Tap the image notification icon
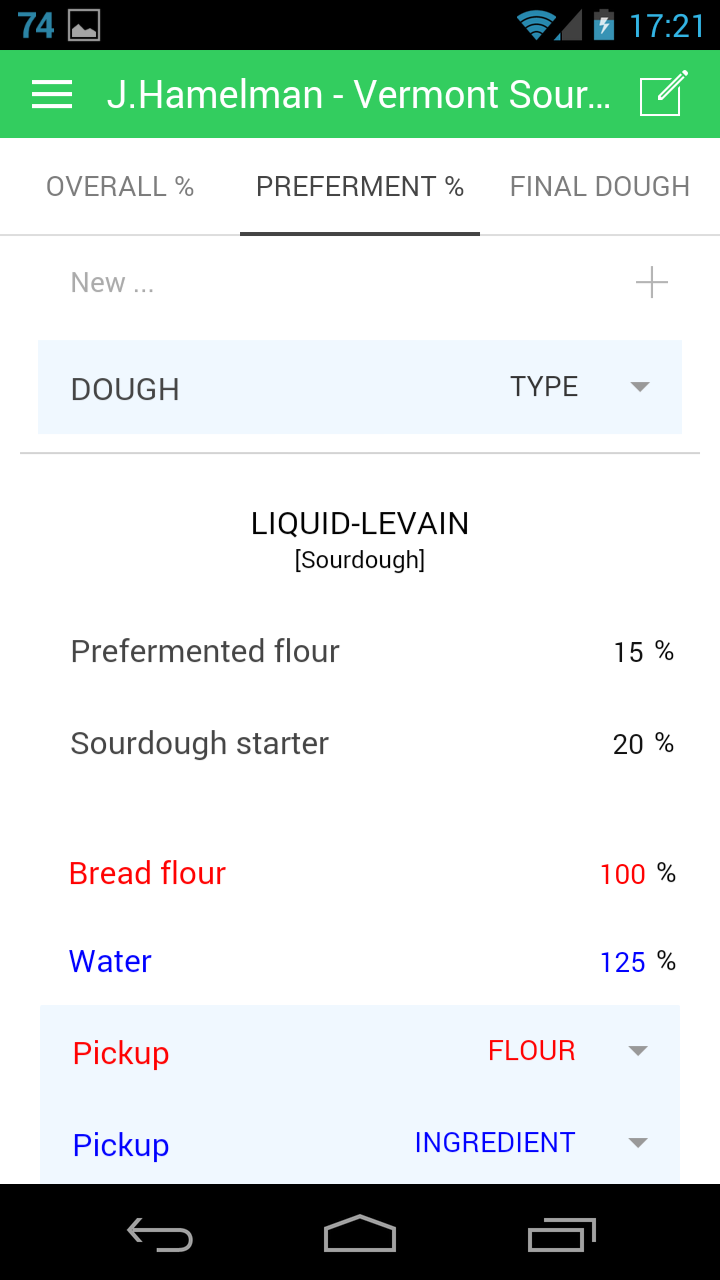This screenshot has height=1280, width=720. [x=84, y=25]
